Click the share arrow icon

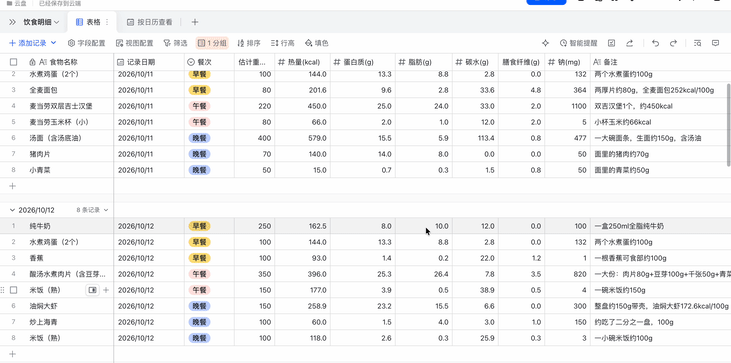(x=629, y=43)
